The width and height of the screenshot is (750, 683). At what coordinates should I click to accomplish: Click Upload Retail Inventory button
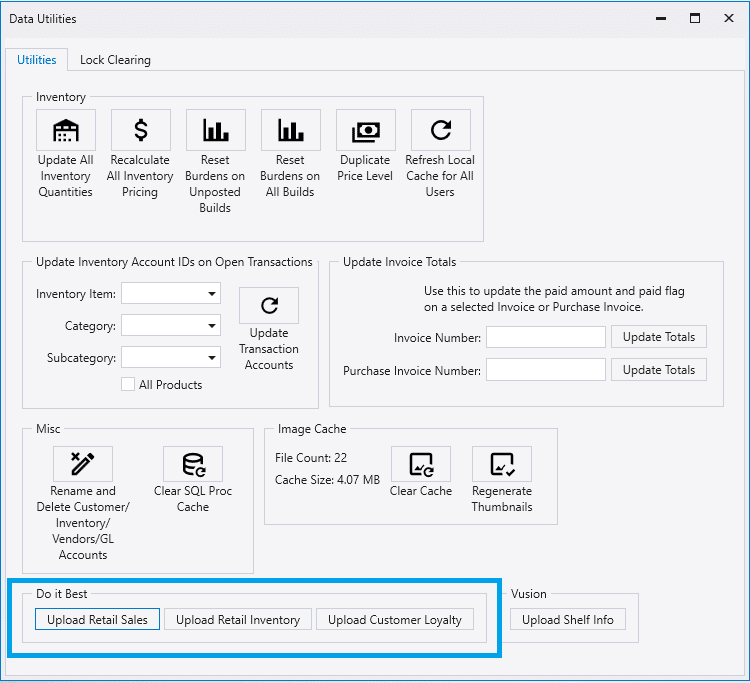pyautogui.click(x=238, y=619)
